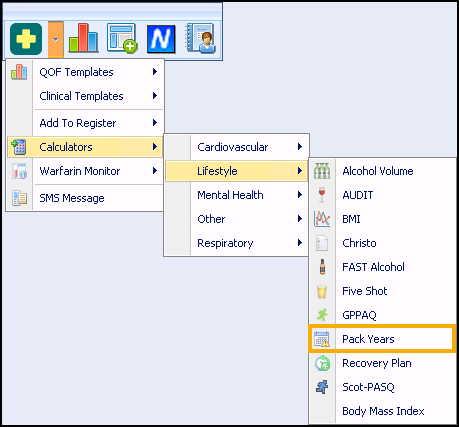Open Add To Register submenu
The height and width of the screenshot is (427, 459).
[x=85, y=123]
